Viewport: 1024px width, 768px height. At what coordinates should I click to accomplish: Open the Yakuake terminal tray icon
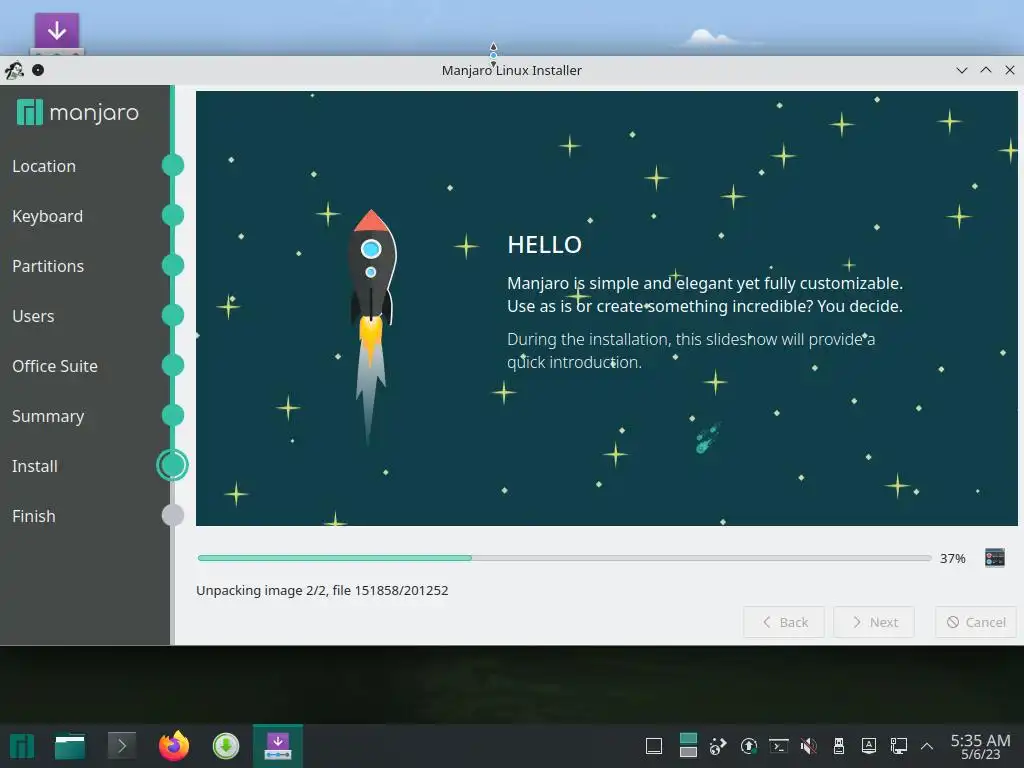778,746
